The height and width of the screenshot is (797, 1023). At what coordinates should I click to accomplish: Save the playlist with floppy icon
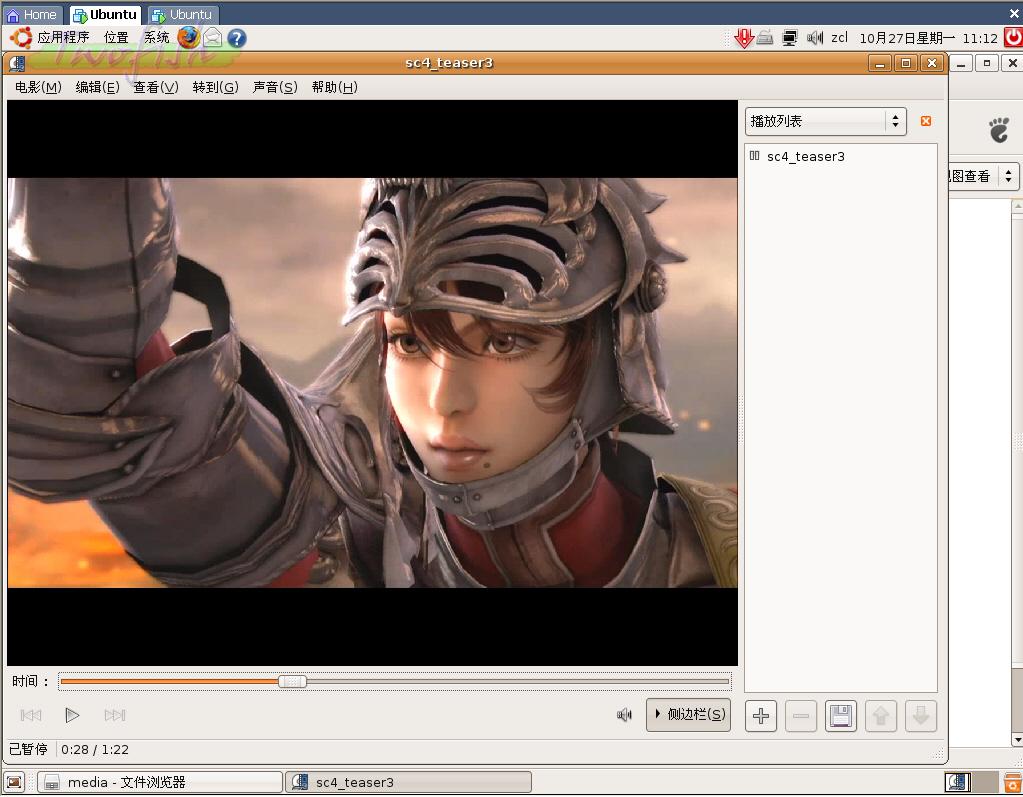pos(841,716)
